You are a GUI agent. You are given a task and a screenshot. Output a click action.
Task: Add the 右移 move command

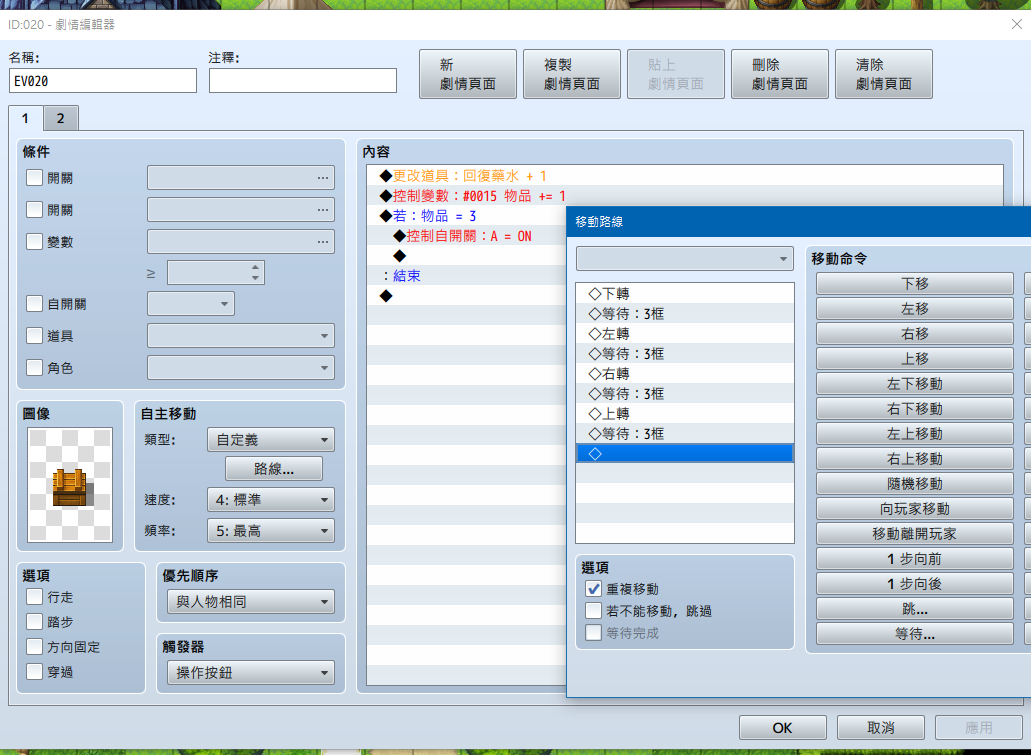[915, 333]
